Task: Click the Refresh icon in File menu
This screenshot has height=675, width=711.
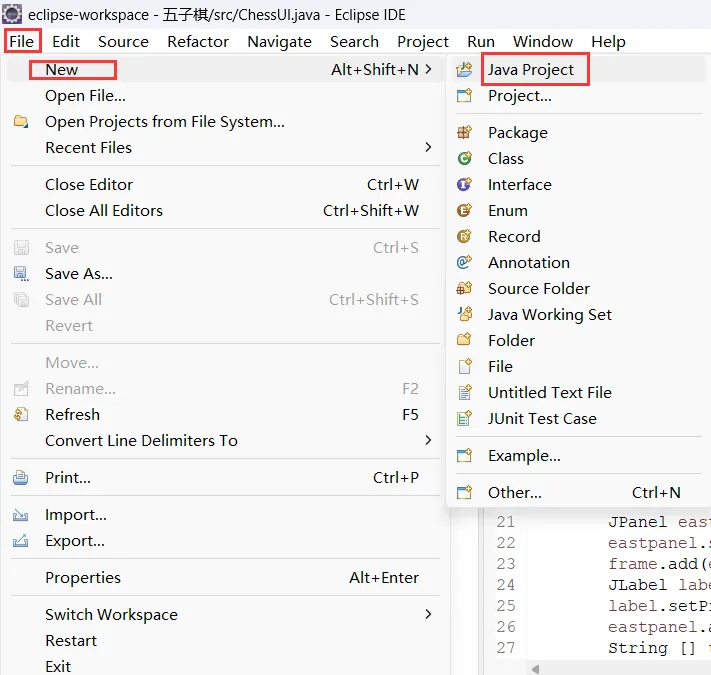Action: point(21,414)
